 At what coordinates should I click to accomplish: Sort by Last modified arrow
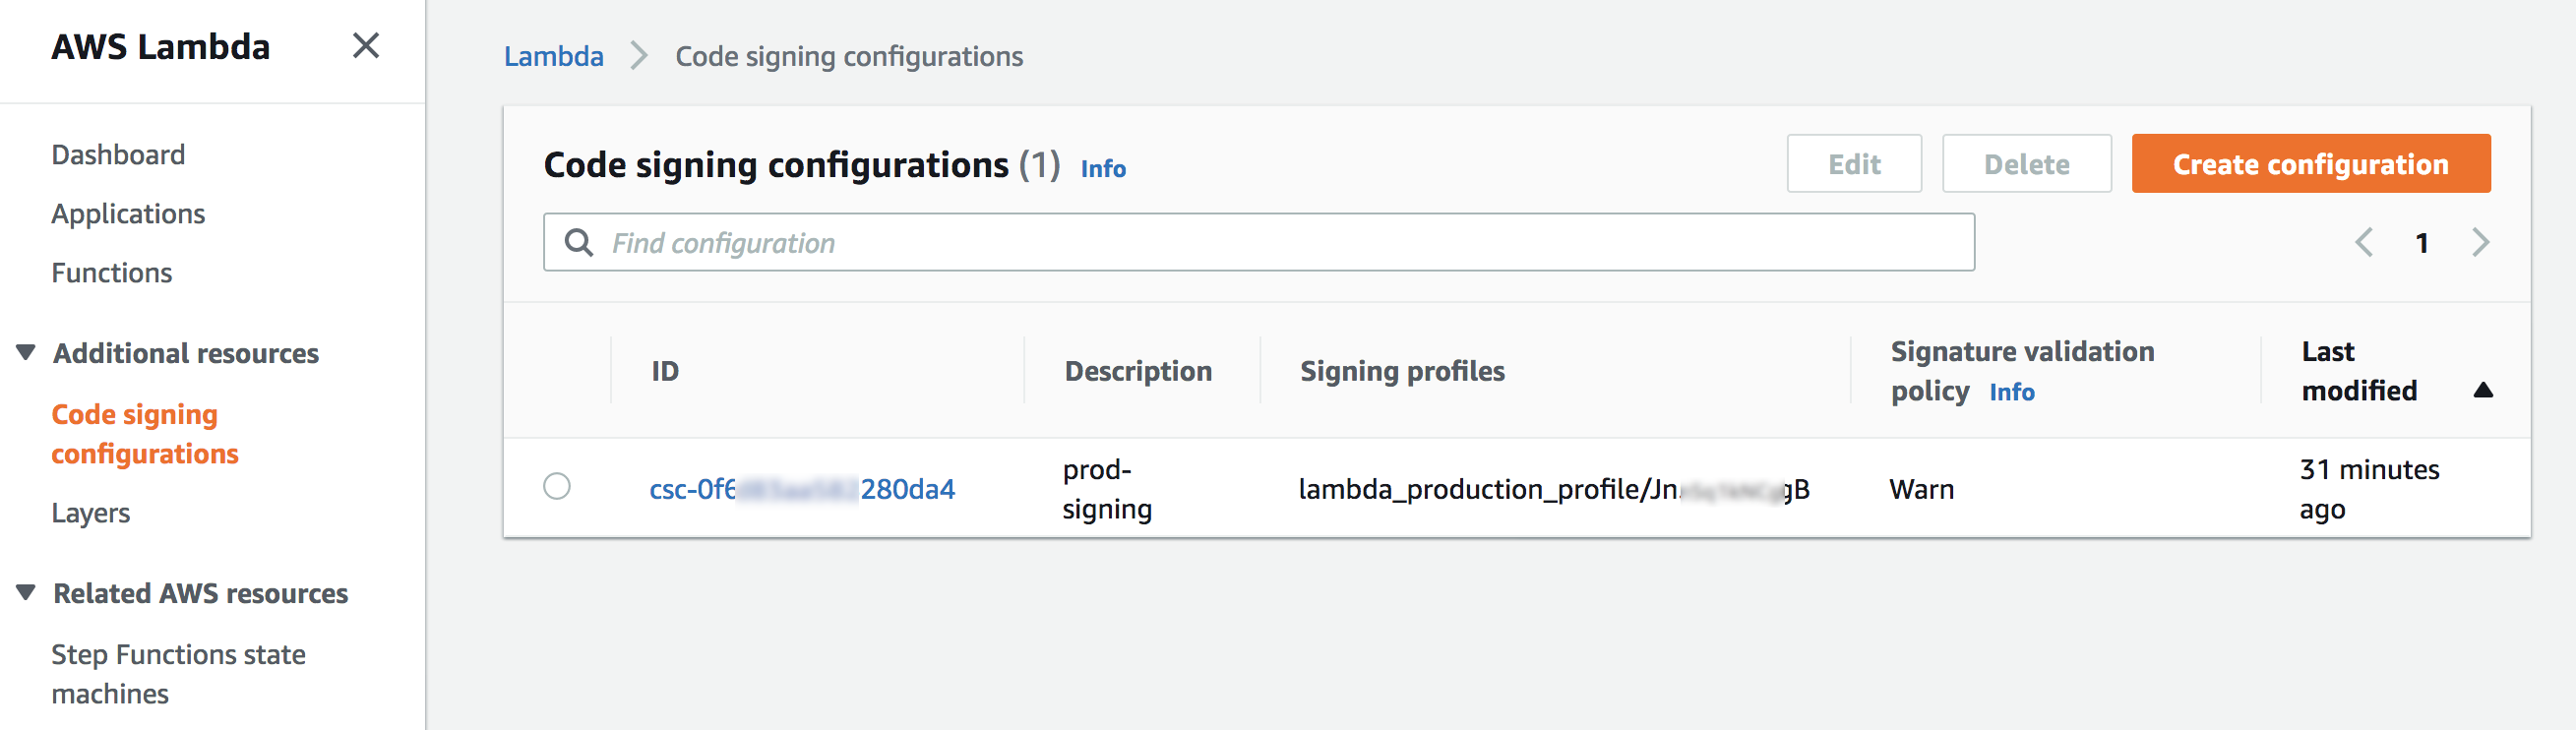(2482, 391)
